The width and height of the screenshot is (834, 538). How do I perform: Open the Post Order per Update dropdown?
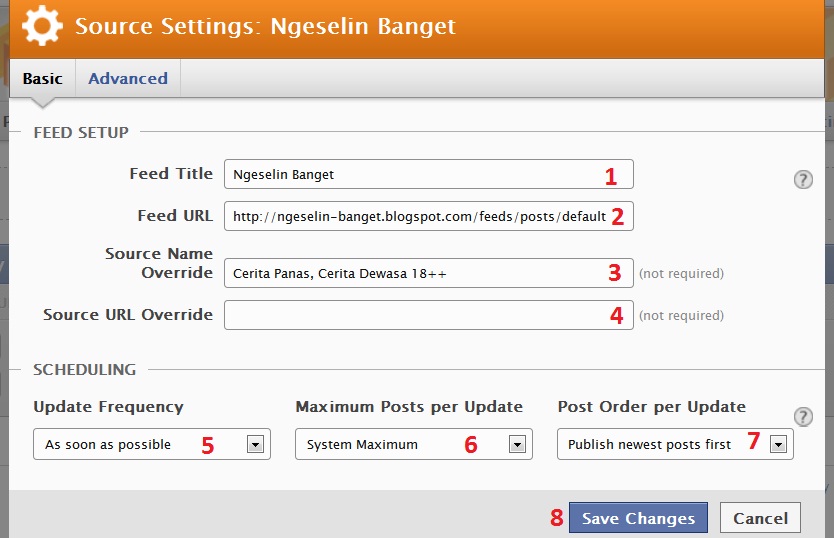pyautogui.click(x=675, y=444)
